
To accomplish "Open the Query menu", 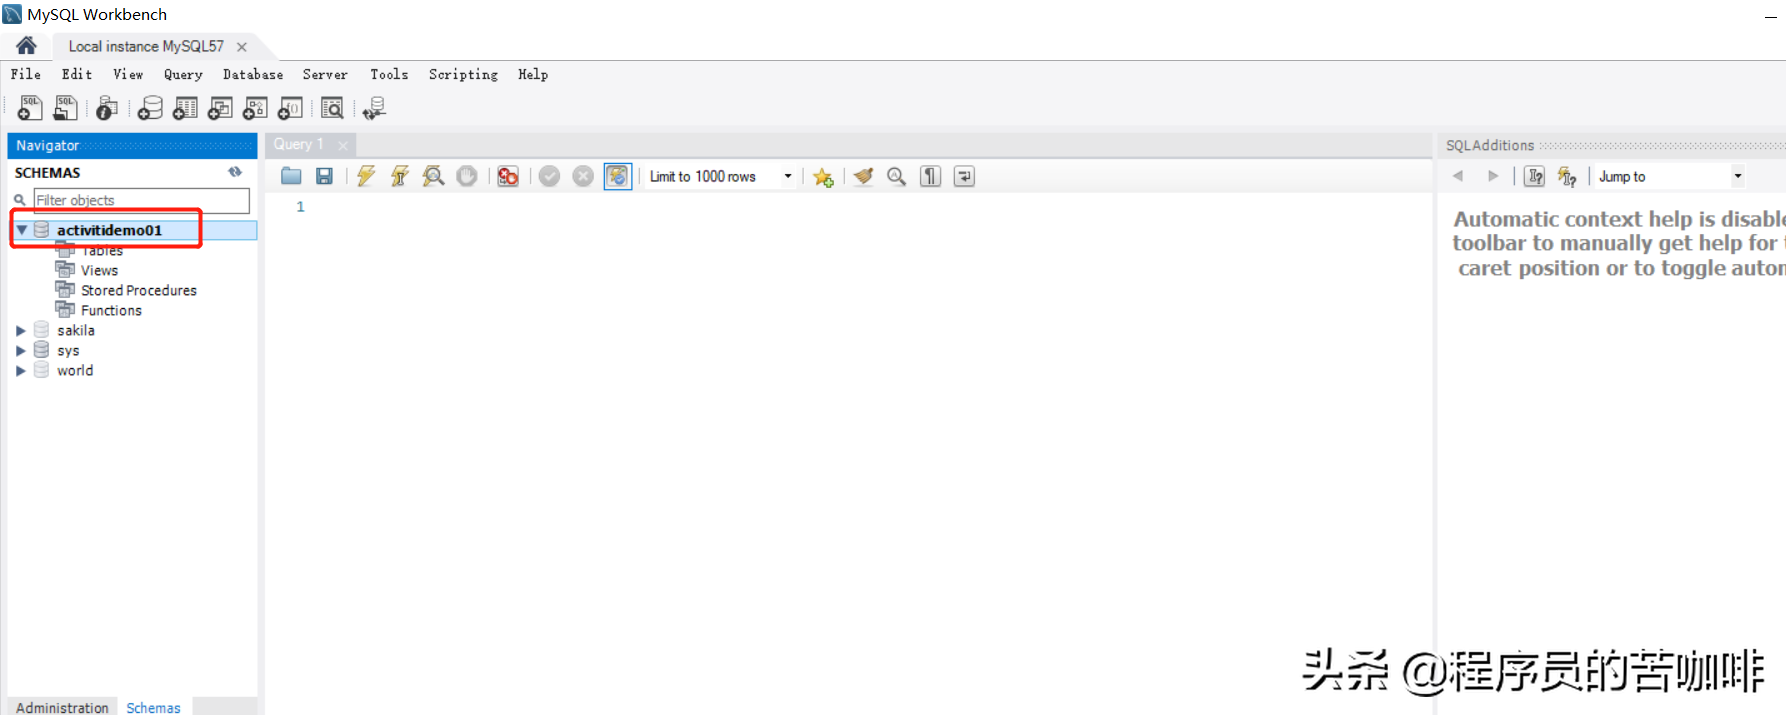I will pyautogui.click(x=183, y=74).
